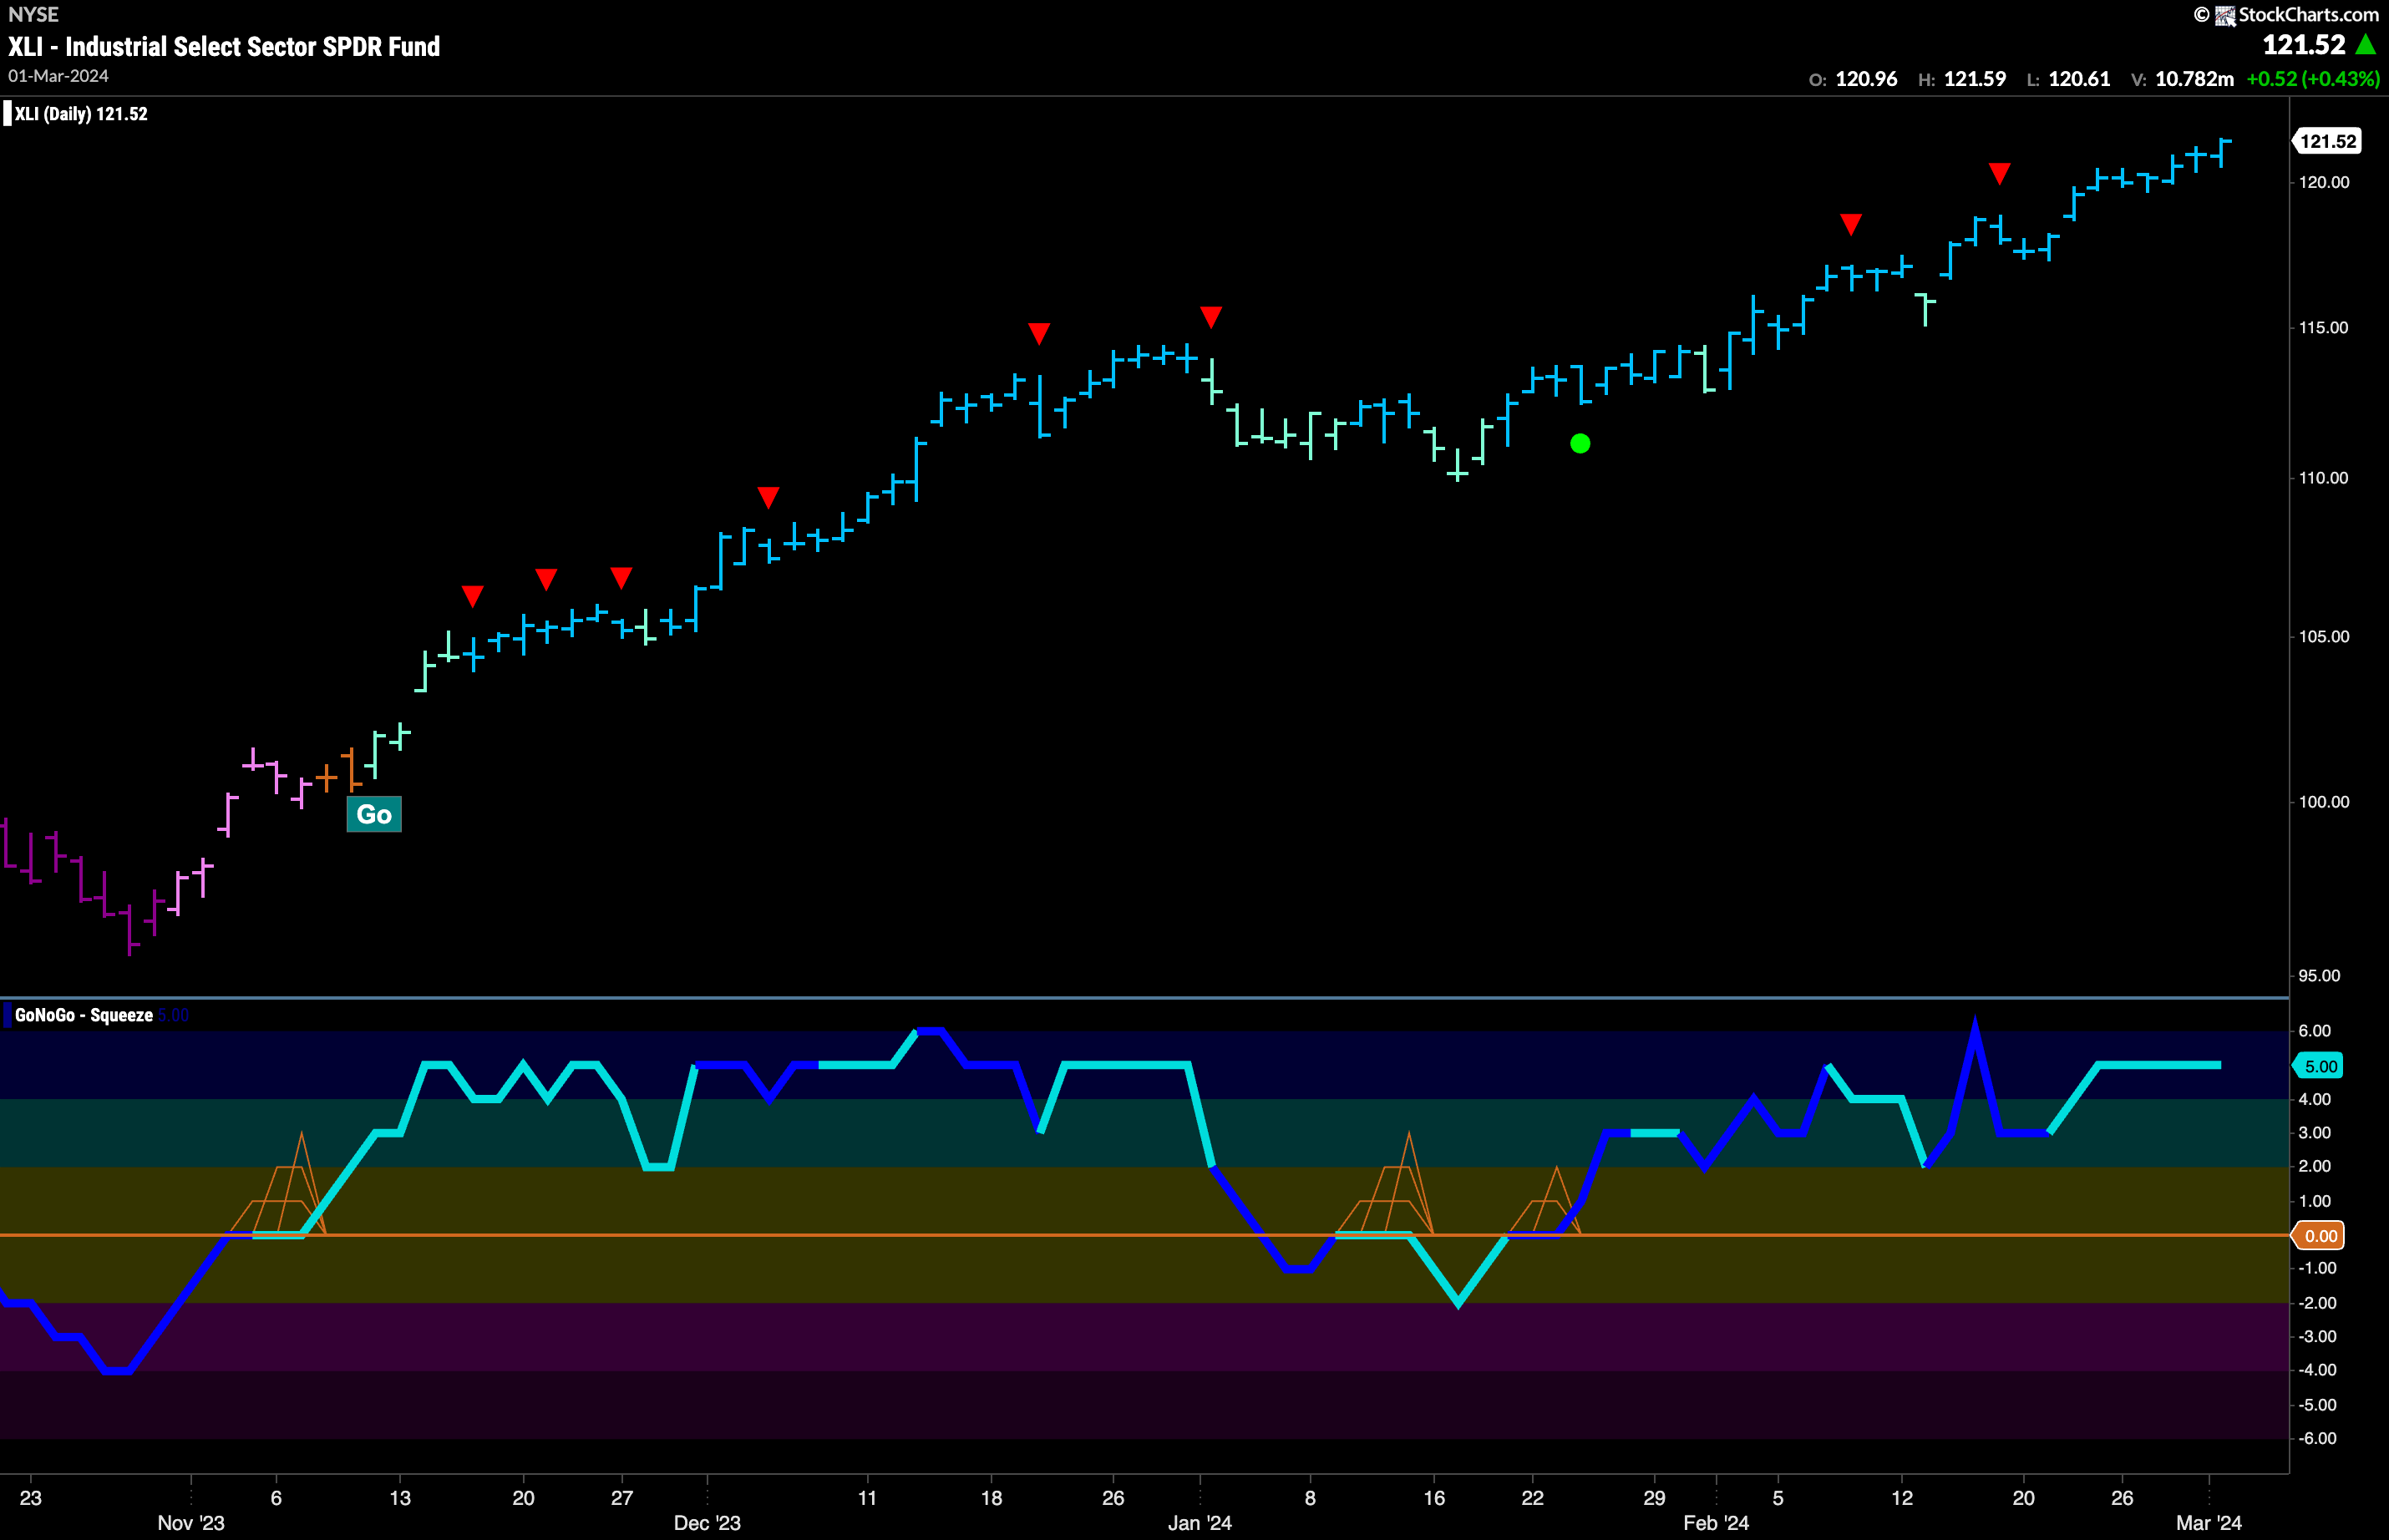Click the large 121.52 last price

pyautogui.click(x=2304, y=44)
